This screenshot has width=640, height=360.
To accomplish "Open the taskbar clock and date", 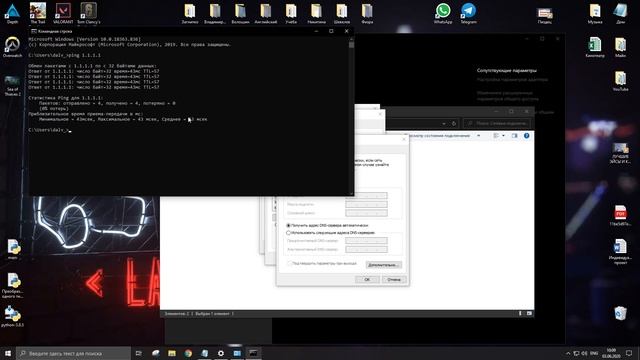I will pos(611,353).
